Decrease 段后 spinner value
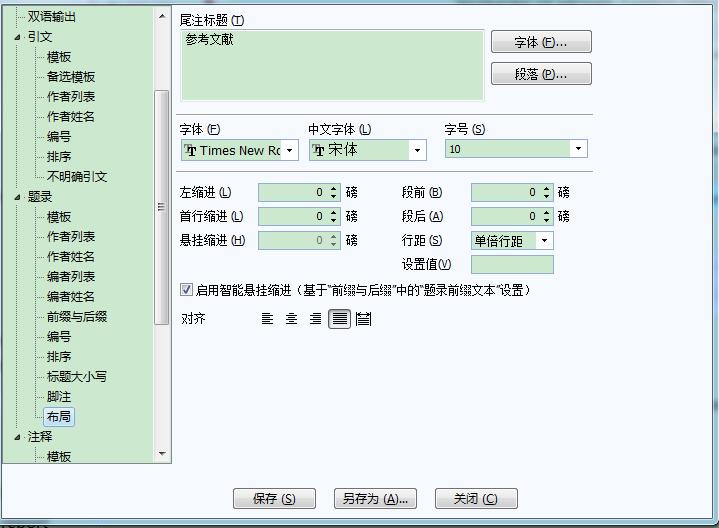719x528 pixels. 546,220
